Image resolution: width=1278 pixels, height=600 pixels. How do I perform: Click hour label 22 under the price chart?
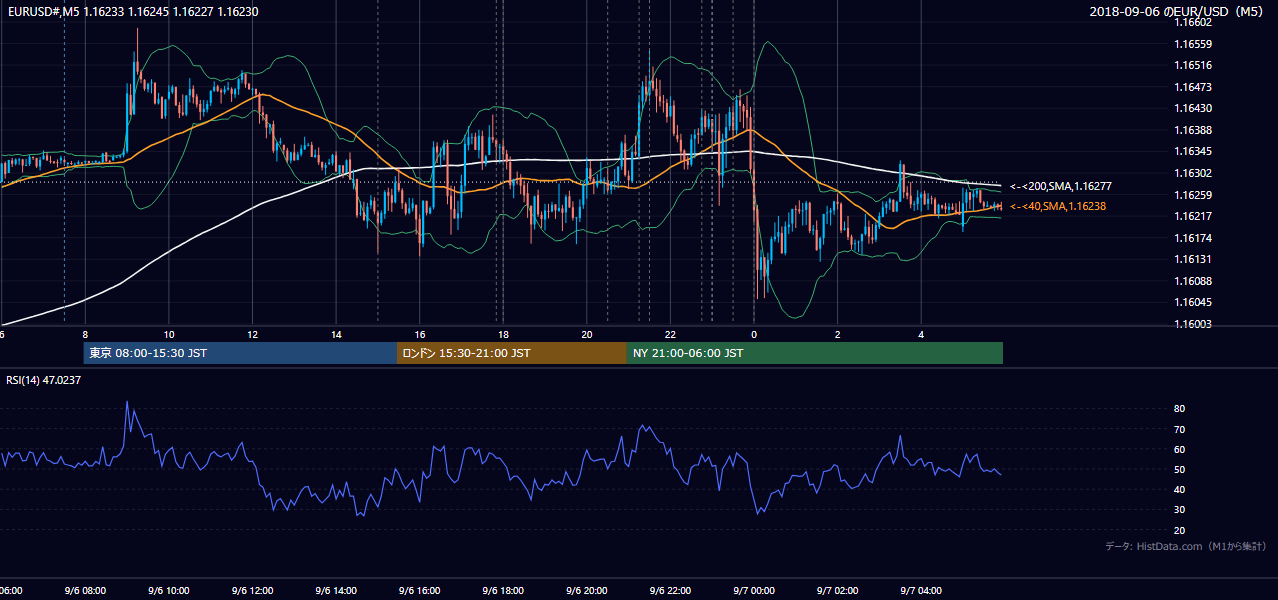[x=671, y=335]
